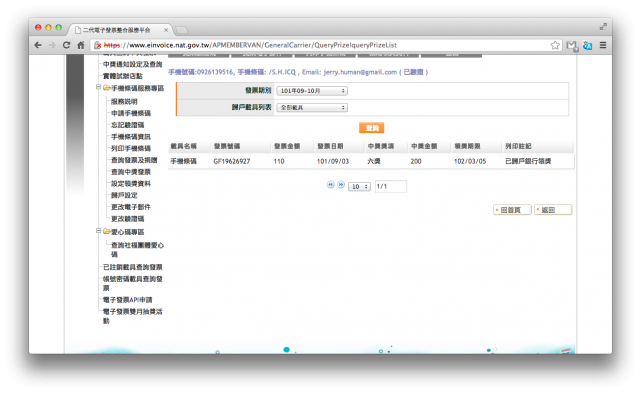
Task: Click the 發票日期 column header
Action: coord(330,146)
